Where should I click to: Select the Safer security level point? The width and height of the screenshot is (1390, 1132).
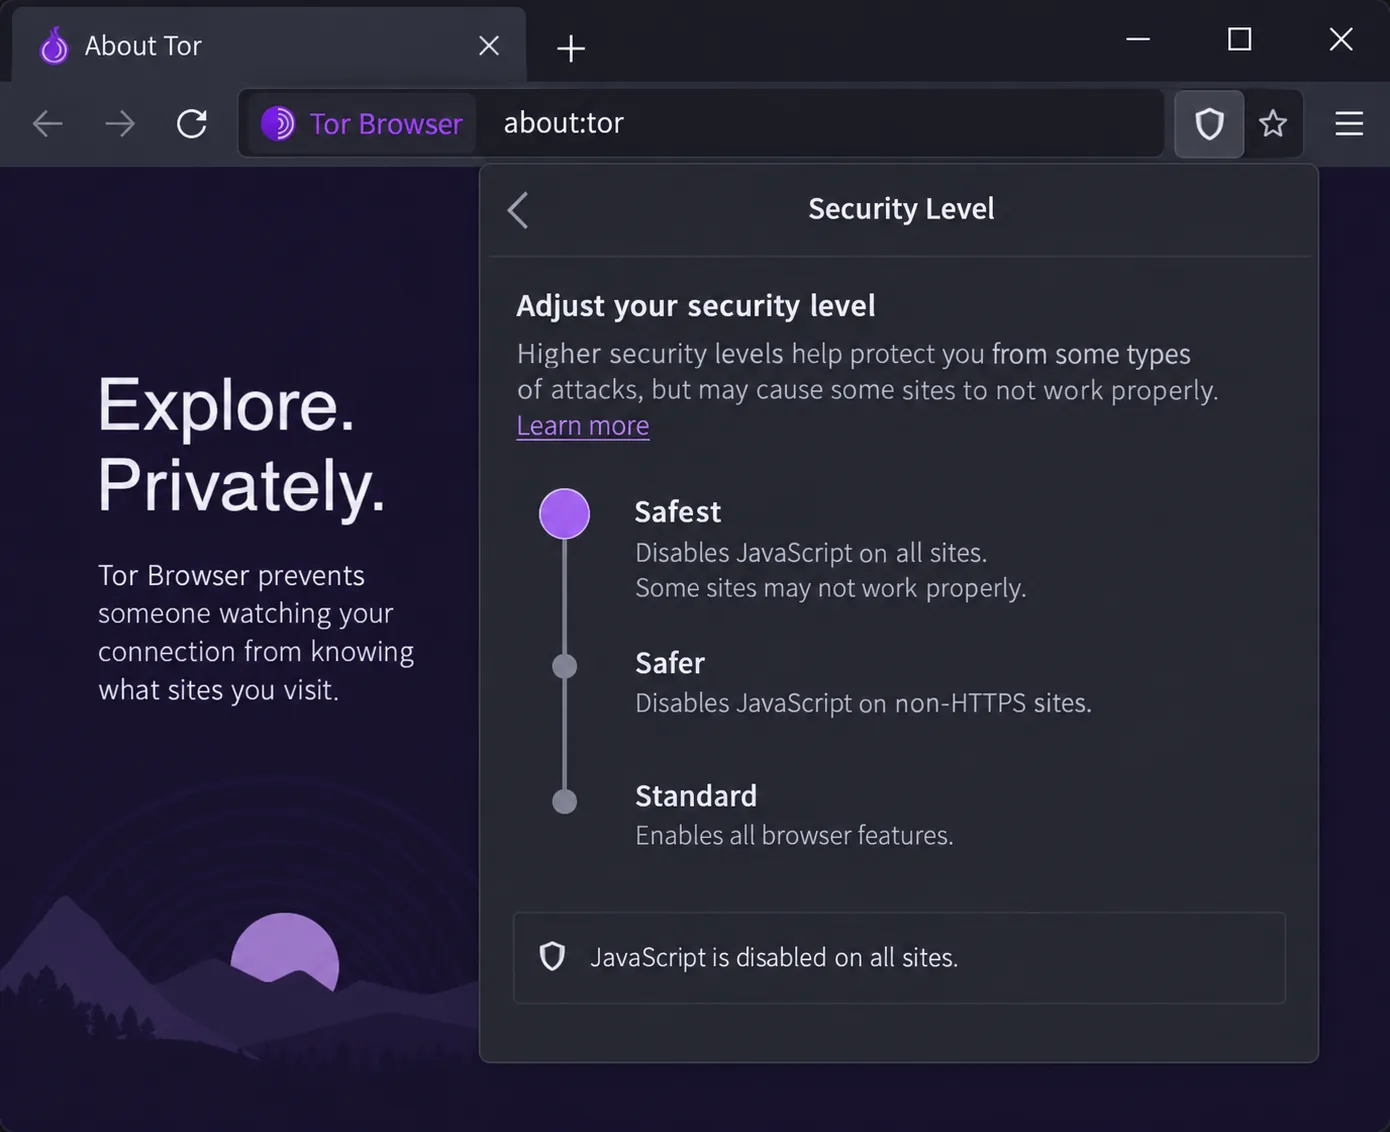pos(565,666)
